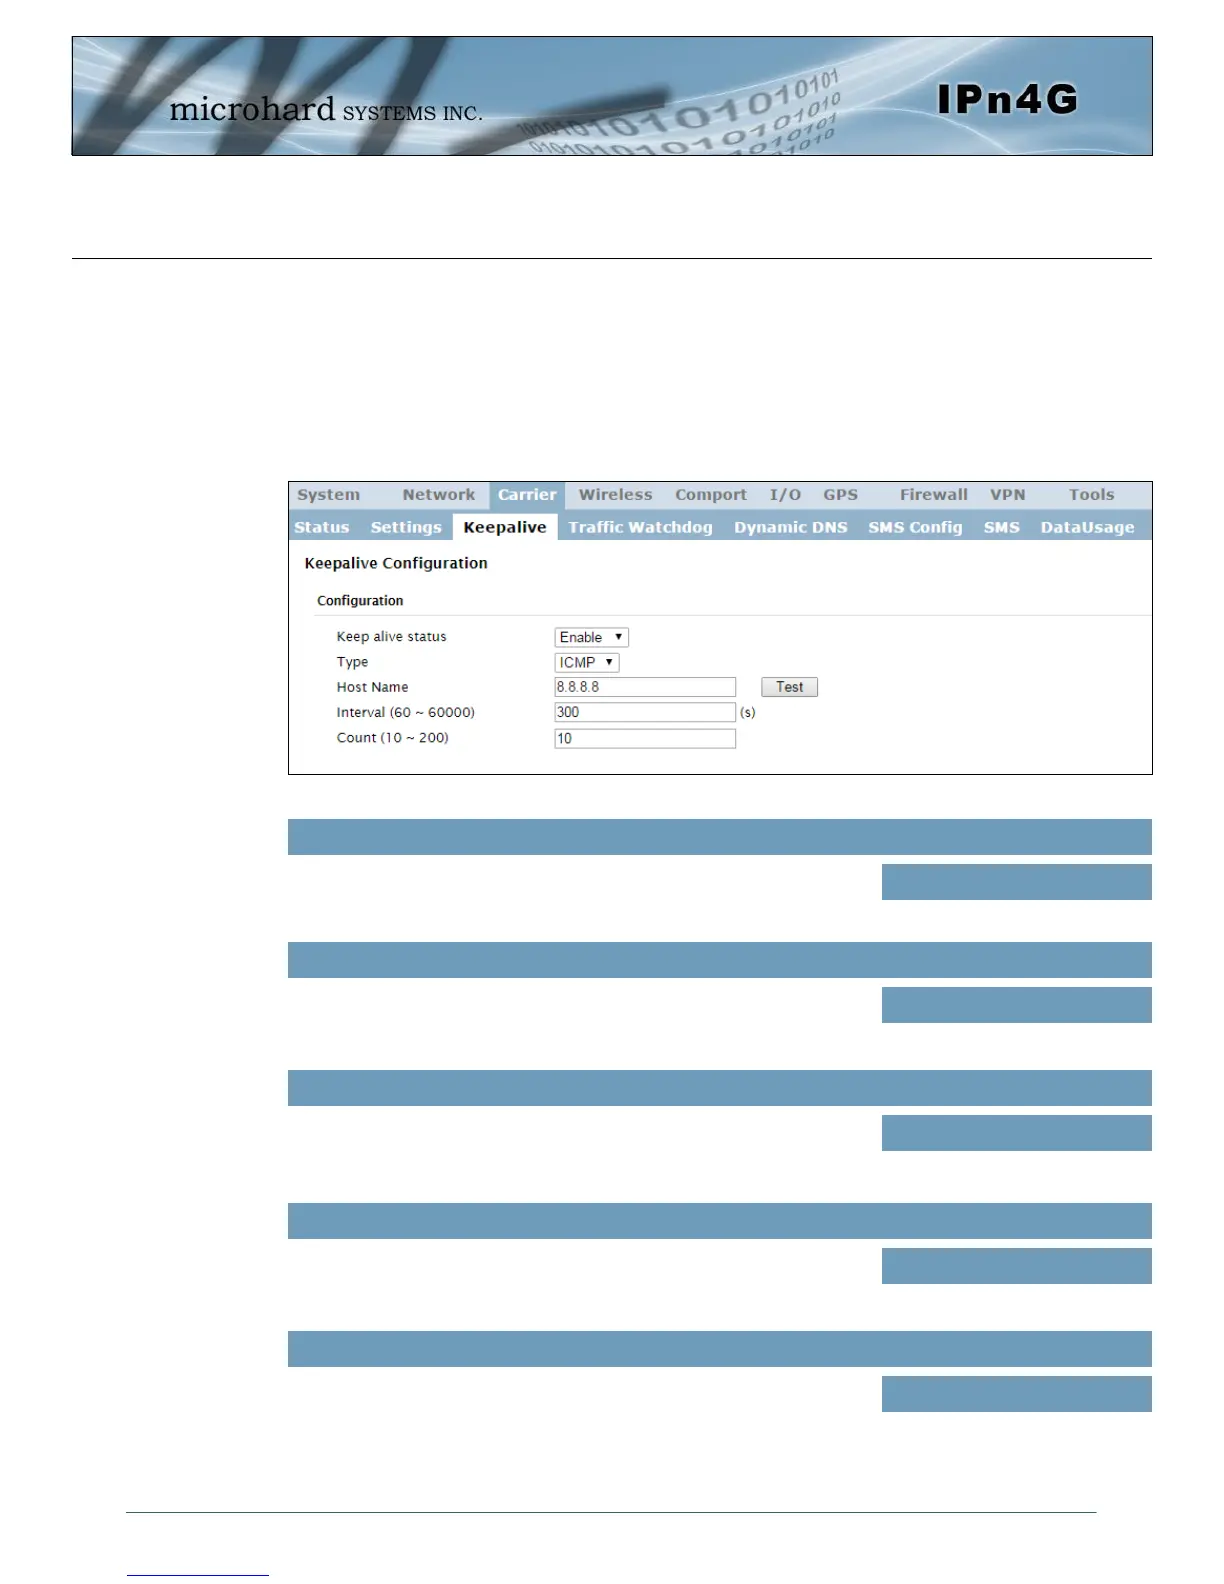The image size is (1224, 1584).
Task: Open the Tools tab
Action: point(1091,495)
